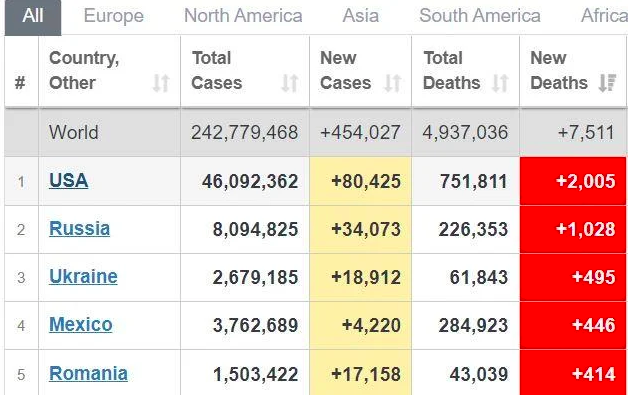628x395 pixels.
Task: Open the USA country link
Action: (68, 181)
